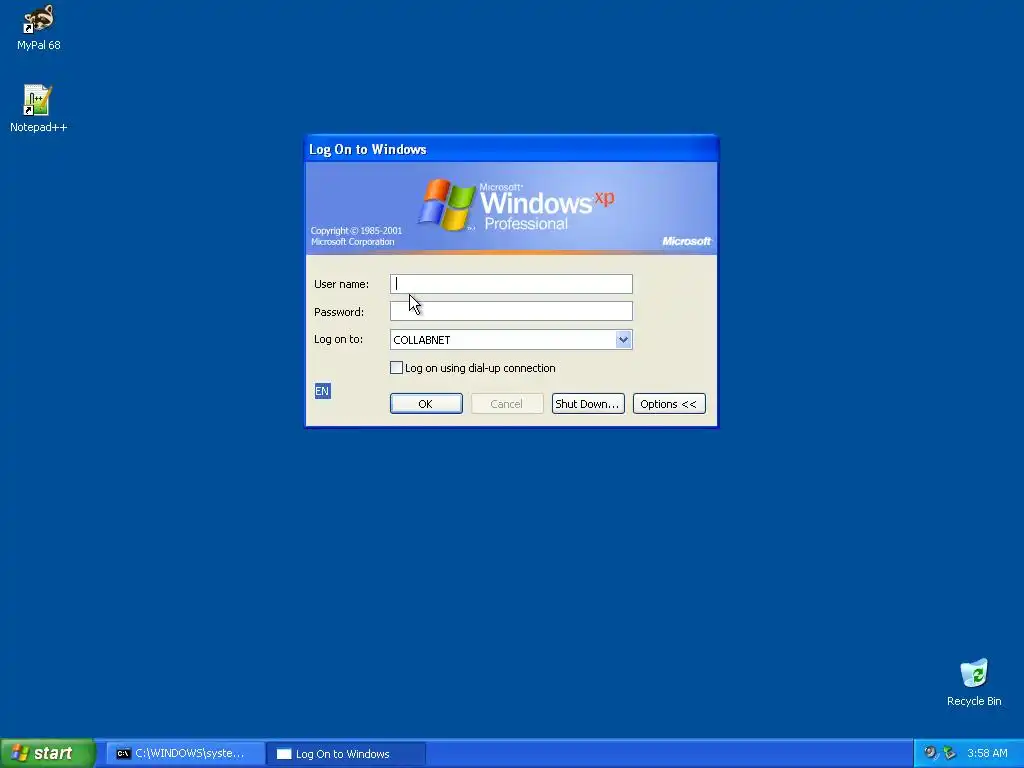Select the Log On to Windows taskbar item

346,754
